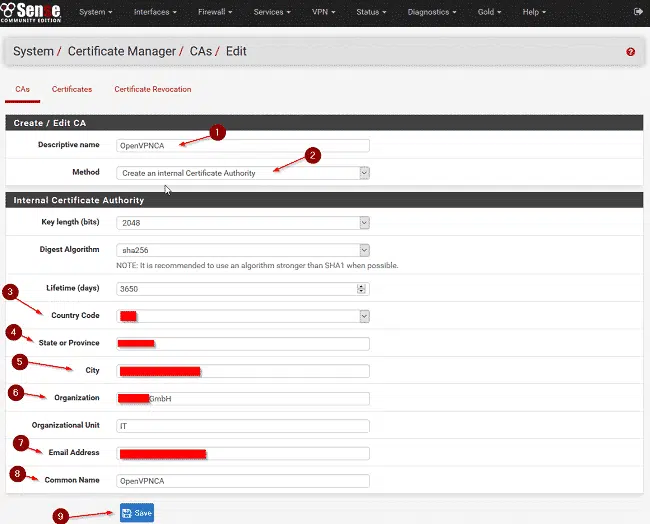Open the Interfaces menu

tap(155, 12)
